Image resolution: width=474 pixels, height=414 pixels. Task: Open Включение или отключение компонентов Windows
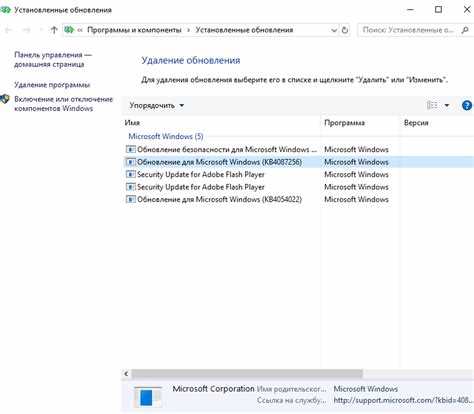point(63,104)
